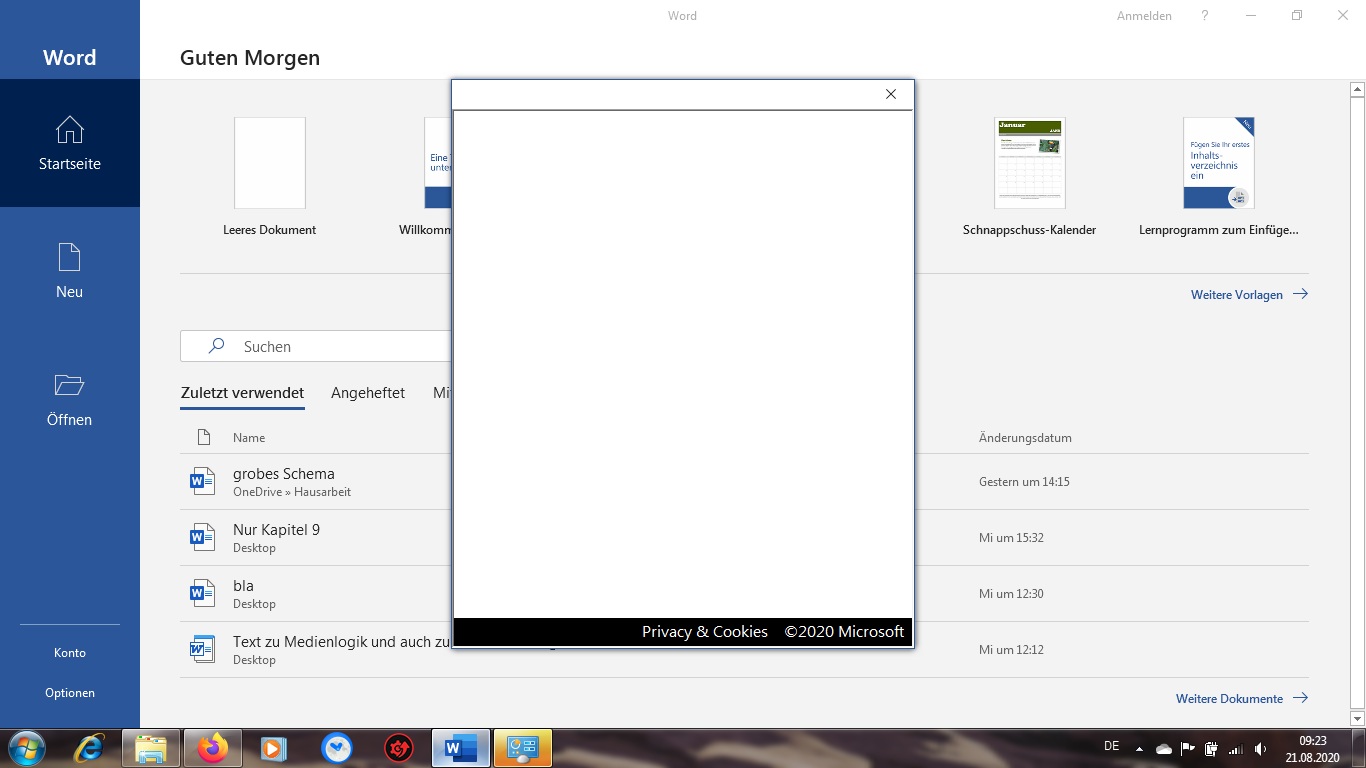Switch to the Zuletzt verwendet tab
1366x768 pixels.
tap(242, 393)
